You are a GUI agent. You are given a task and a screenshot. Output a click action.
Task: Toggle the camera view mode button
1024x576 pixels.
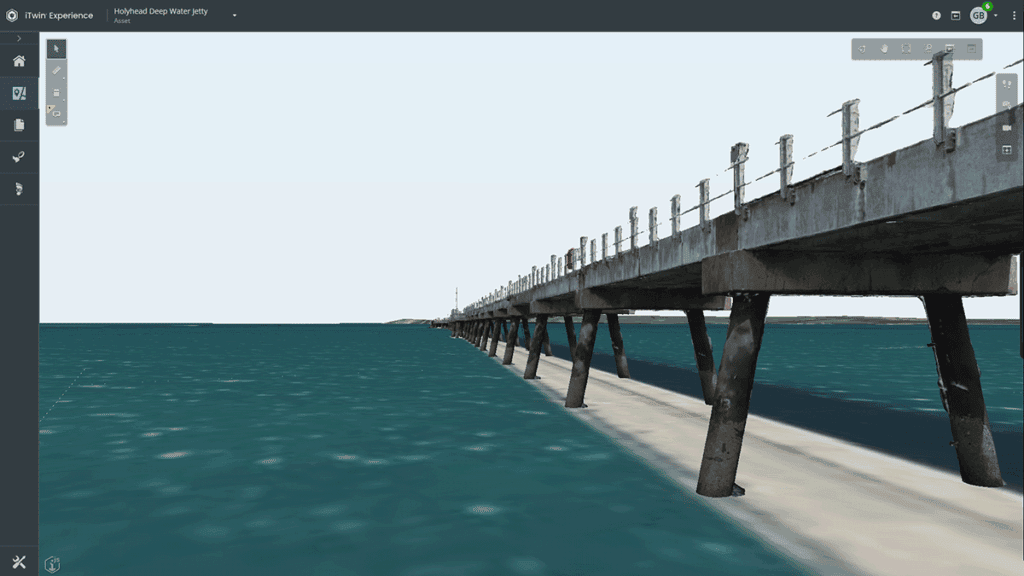1007,128
